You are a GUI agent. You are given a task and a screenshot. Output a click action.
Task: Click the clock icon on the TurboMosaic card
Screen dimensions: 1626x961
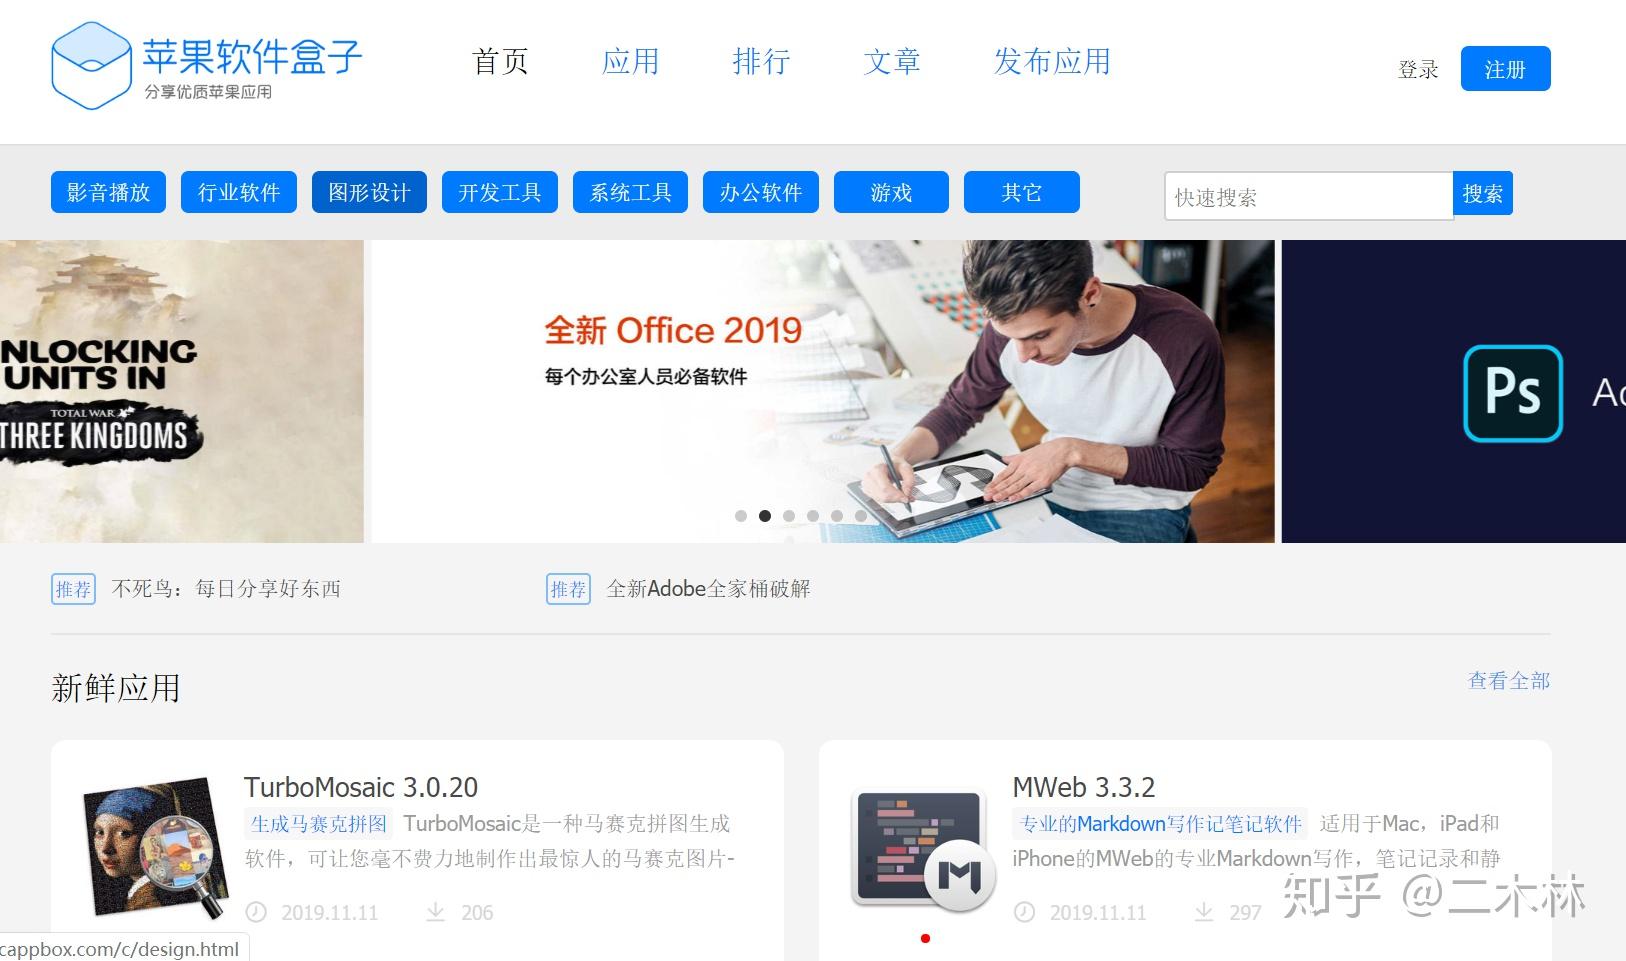click(x=257, y=912)
